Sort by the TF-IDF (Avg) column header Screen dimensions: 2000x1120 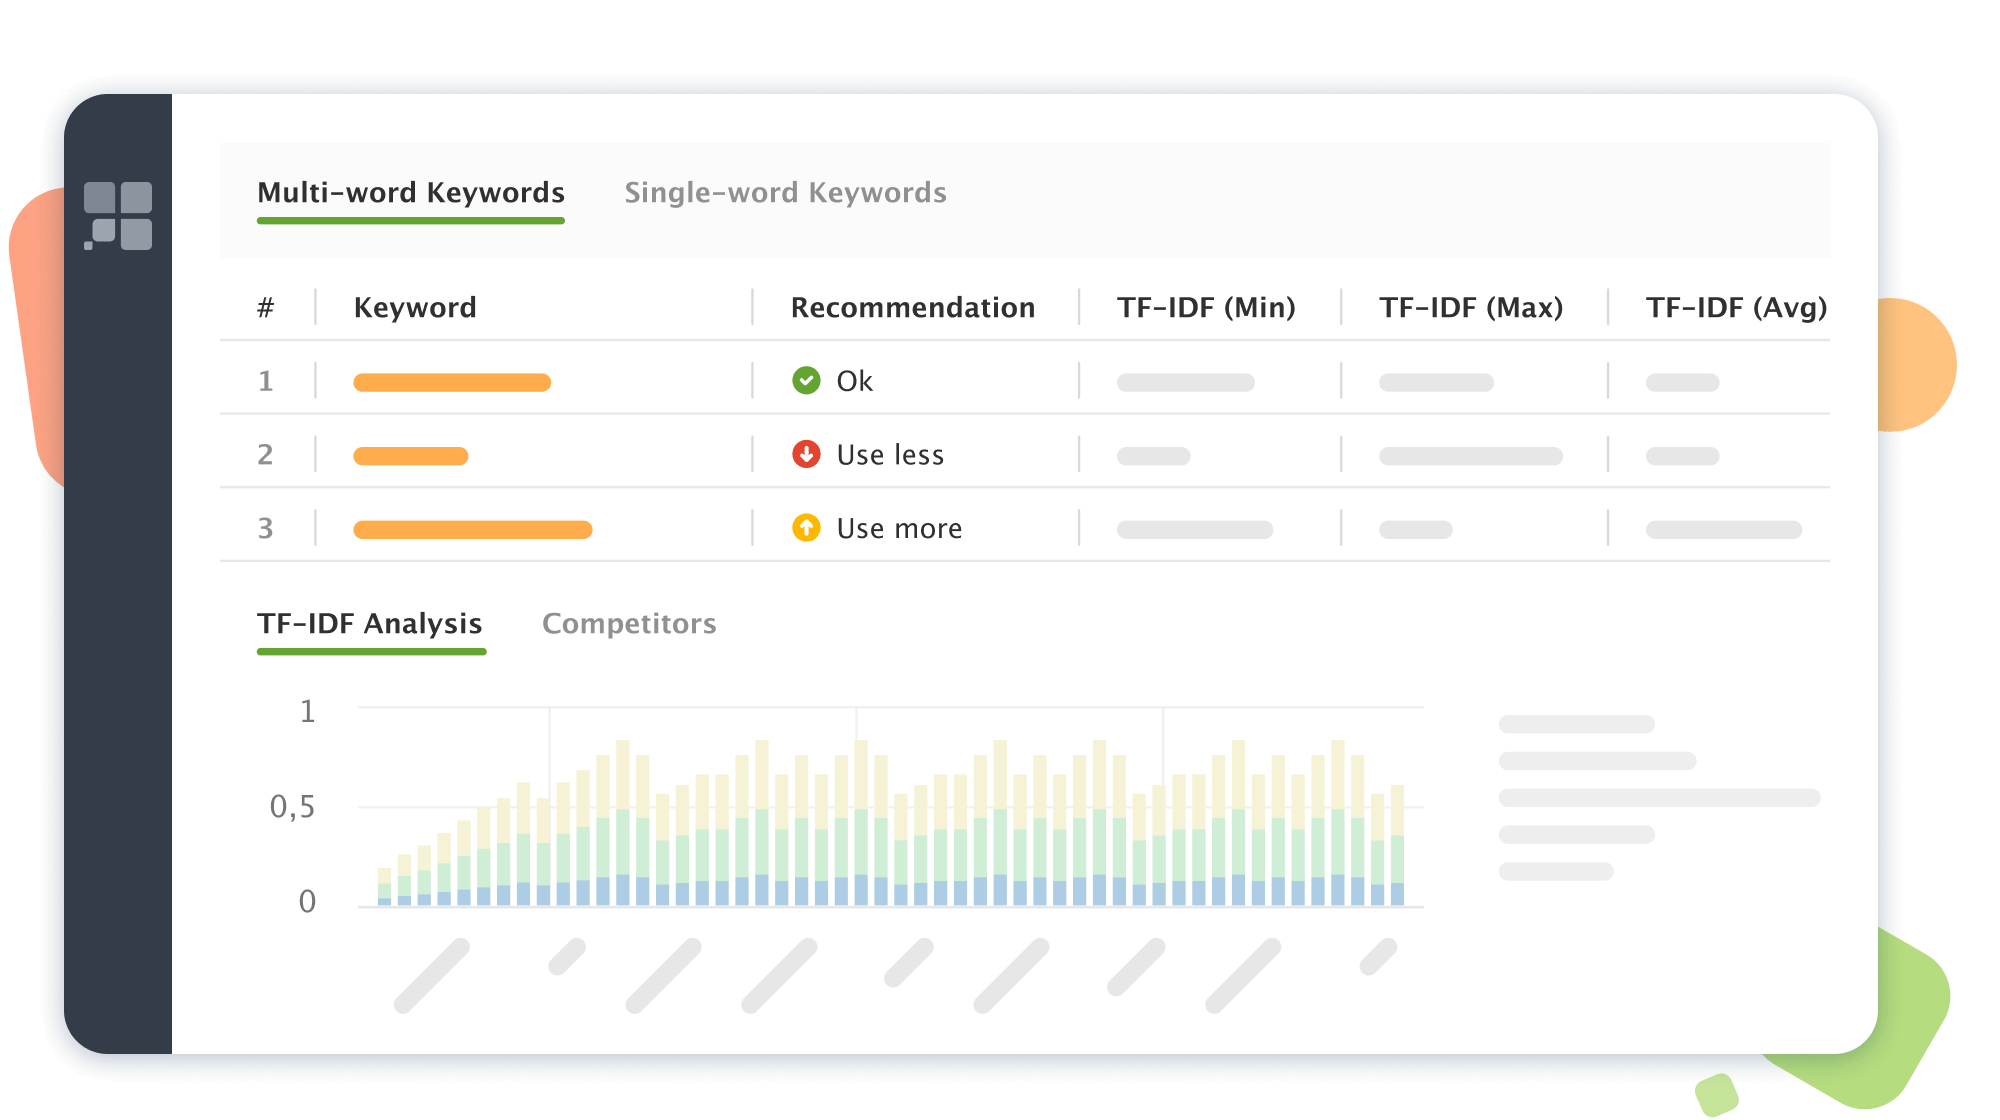coord(1737,307)
